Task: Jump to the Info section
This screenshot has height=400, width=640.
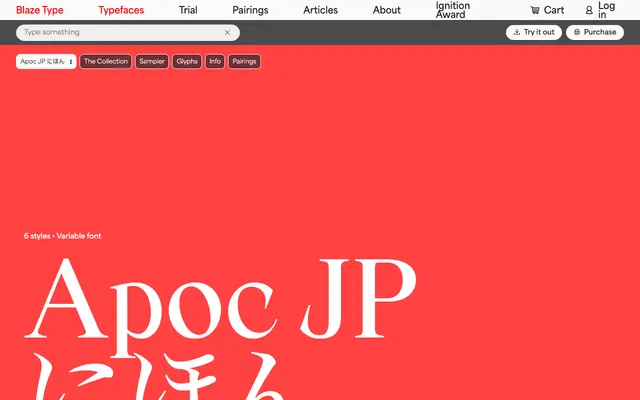Action: (215, 62)
